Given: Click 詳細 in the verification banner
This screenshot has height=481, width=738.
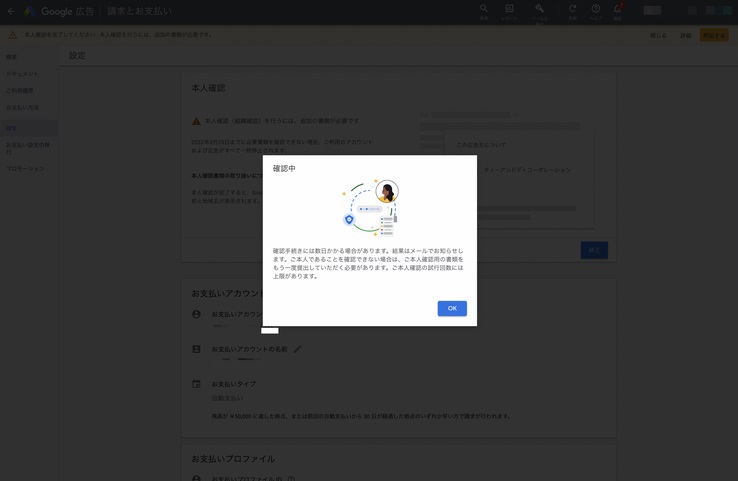Looking at the screenshot, I should coord(686,35).
